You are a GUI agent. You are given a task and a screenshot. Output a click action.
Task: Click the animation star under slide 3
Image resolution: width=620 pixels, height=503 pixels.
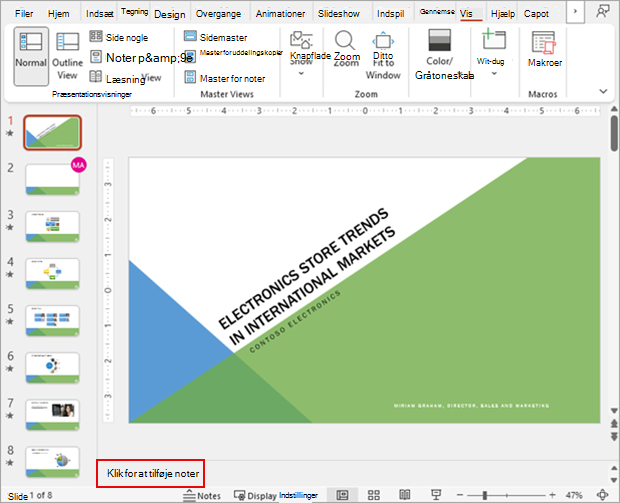tap(10, 227)
